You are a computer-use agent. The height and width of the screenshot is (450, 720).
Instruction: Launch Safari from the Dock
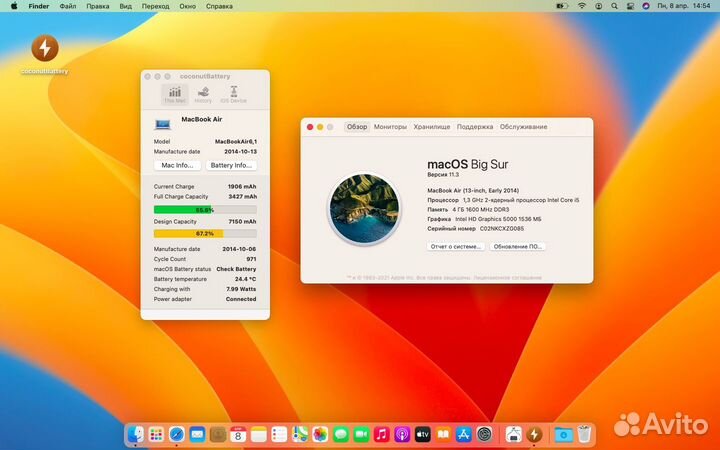[x=177, y=434]
